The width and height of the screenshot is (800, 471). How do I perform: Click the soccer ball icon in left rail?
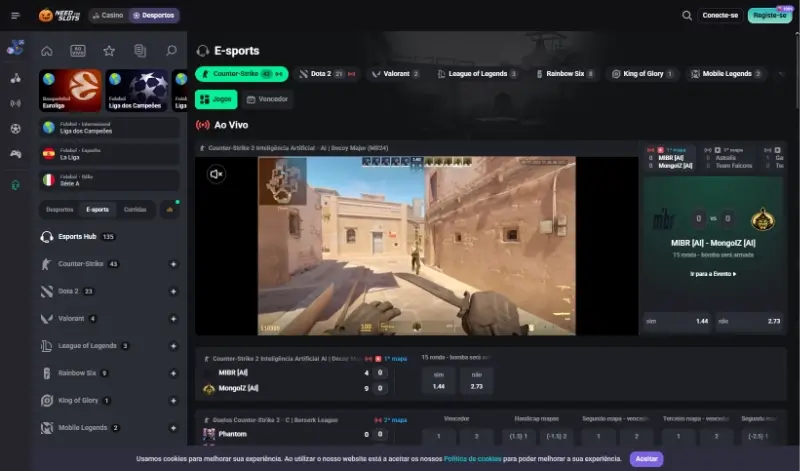[x=16, y=129]
